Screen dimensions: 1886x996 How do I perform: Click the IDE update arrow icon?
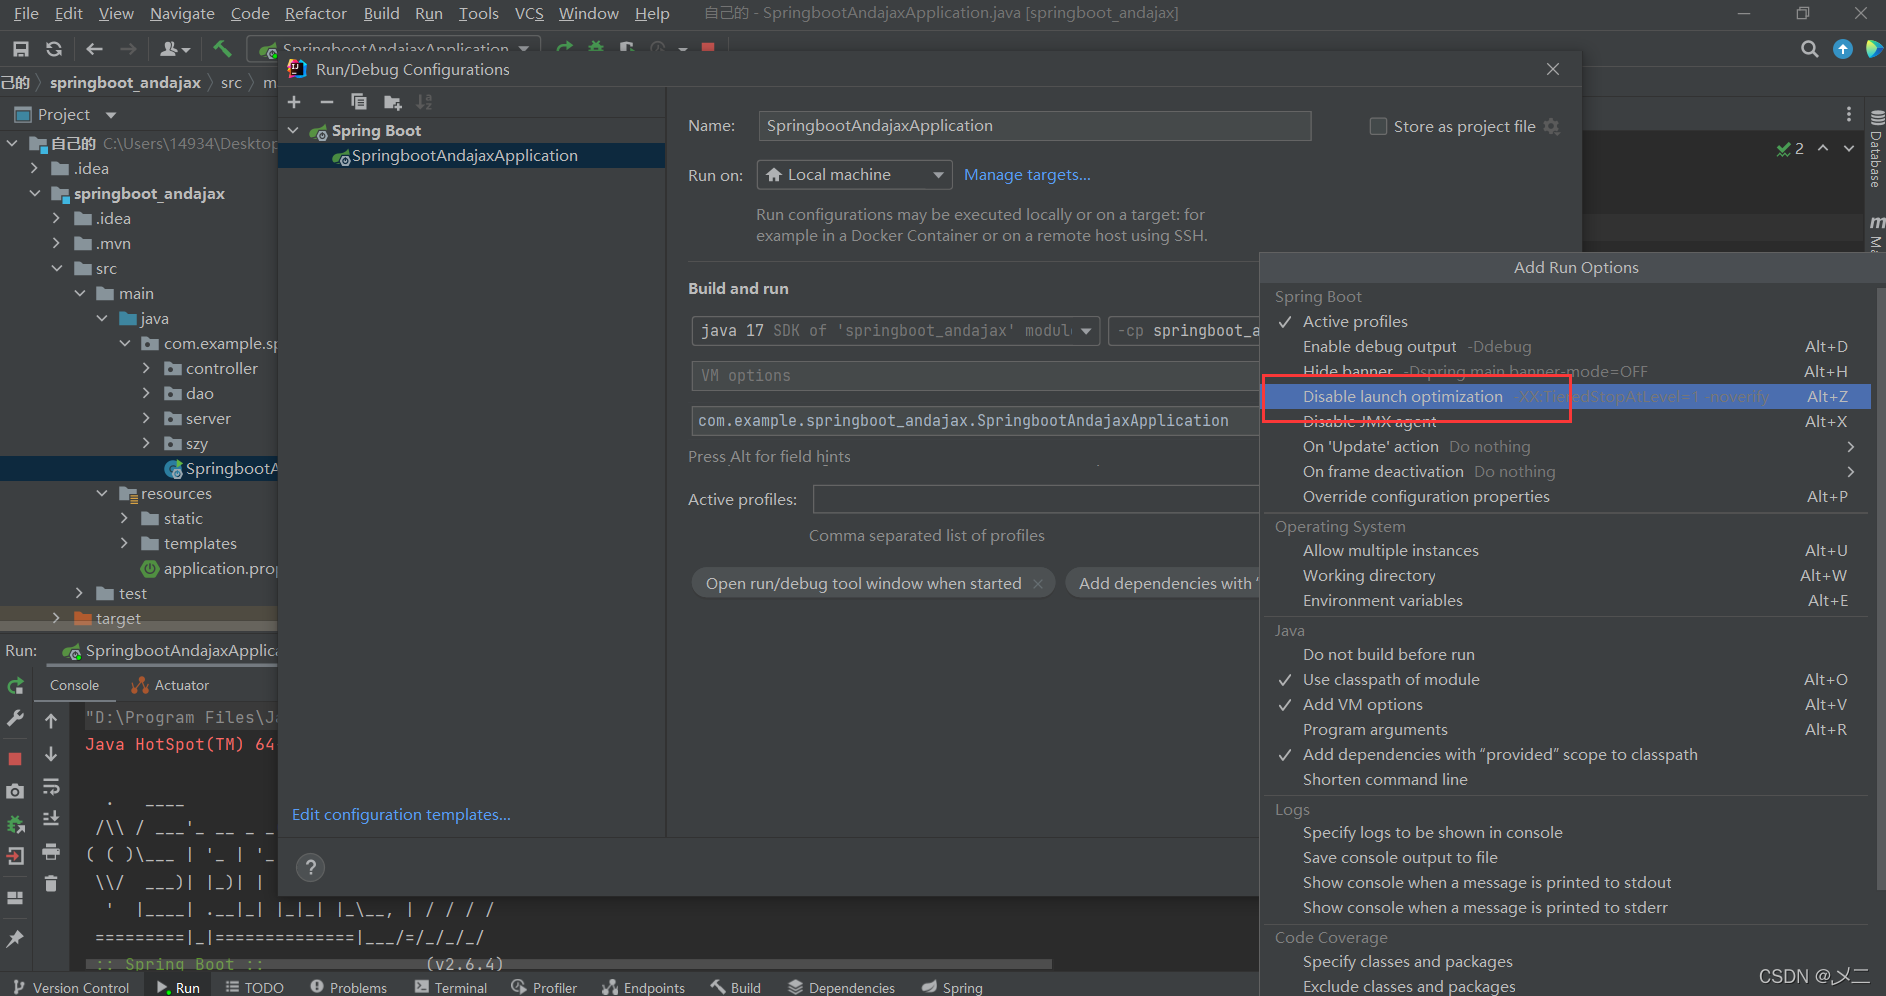(x=1842, y=49)
